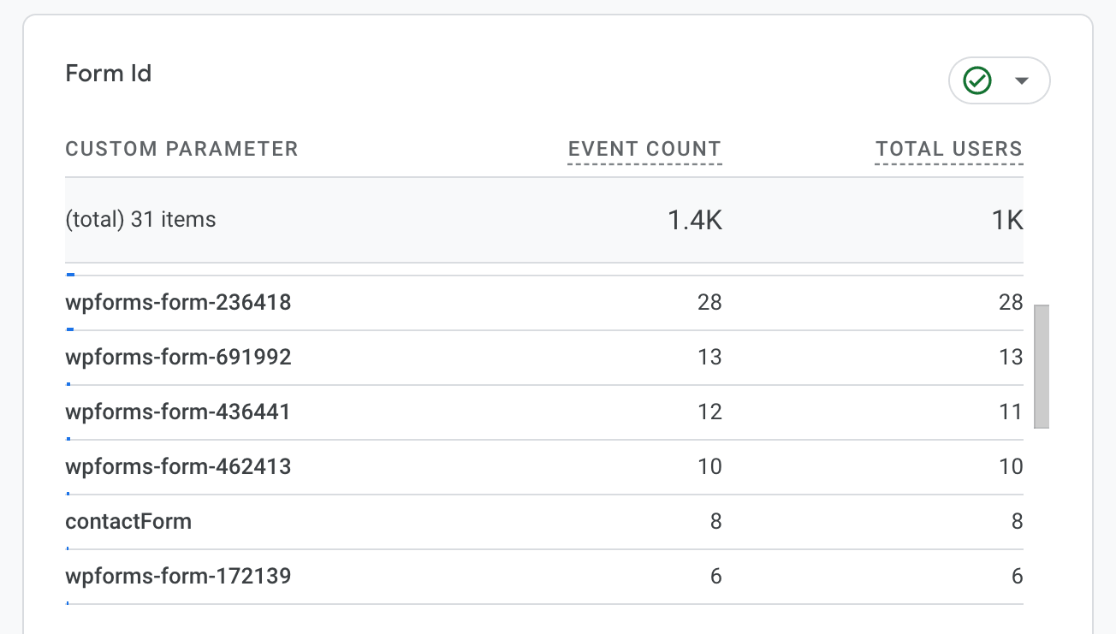
Task: Click the Form Id card title
Action: point(108,73)
